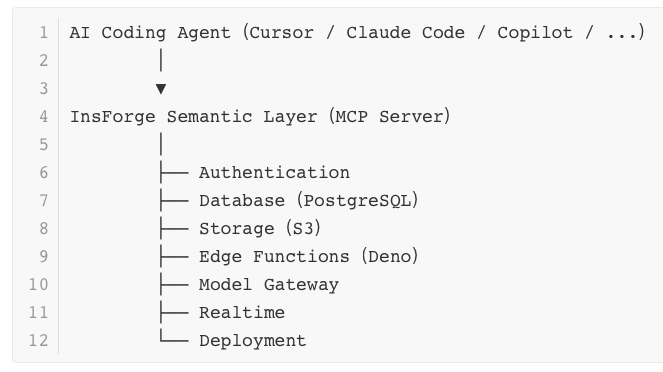Click the Deployment entry at bottom

click(253, 341)
